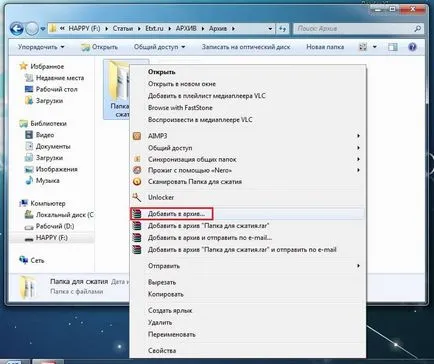Open Рабочий стол in favorites

point(51,89)
